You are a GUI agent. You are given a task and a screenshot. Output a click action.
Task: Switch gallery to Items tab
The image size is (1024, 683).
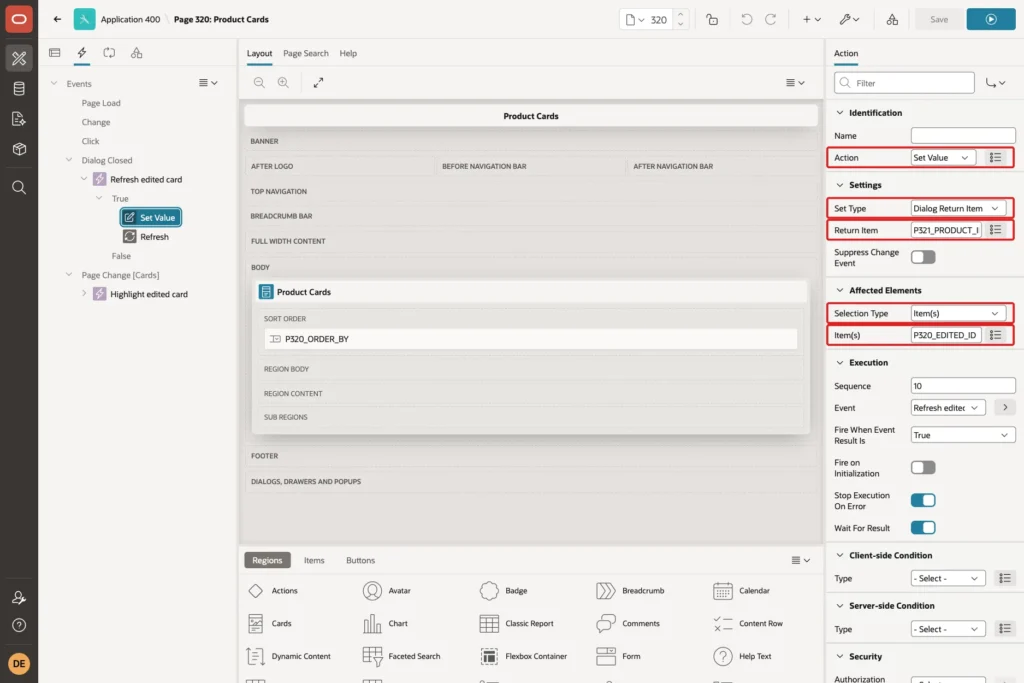click(x=313, y=560)
